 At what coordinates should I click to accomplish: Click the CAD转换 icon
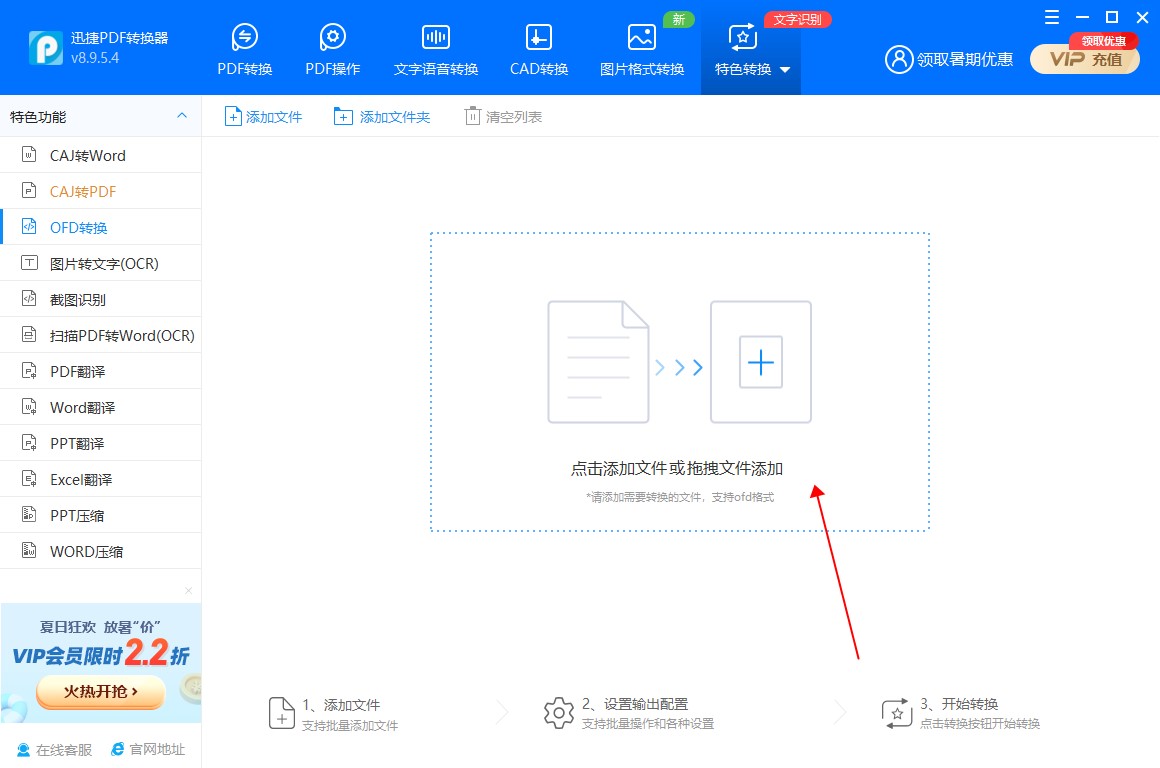[x=539, y=38]
